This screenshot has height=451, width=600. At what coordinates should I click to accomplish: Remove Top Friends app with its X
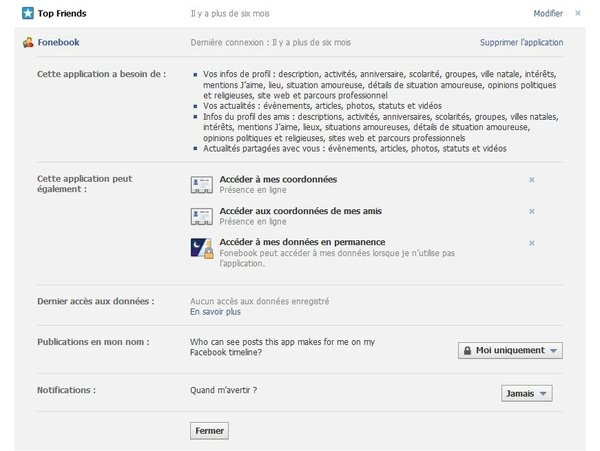point(578,13)
